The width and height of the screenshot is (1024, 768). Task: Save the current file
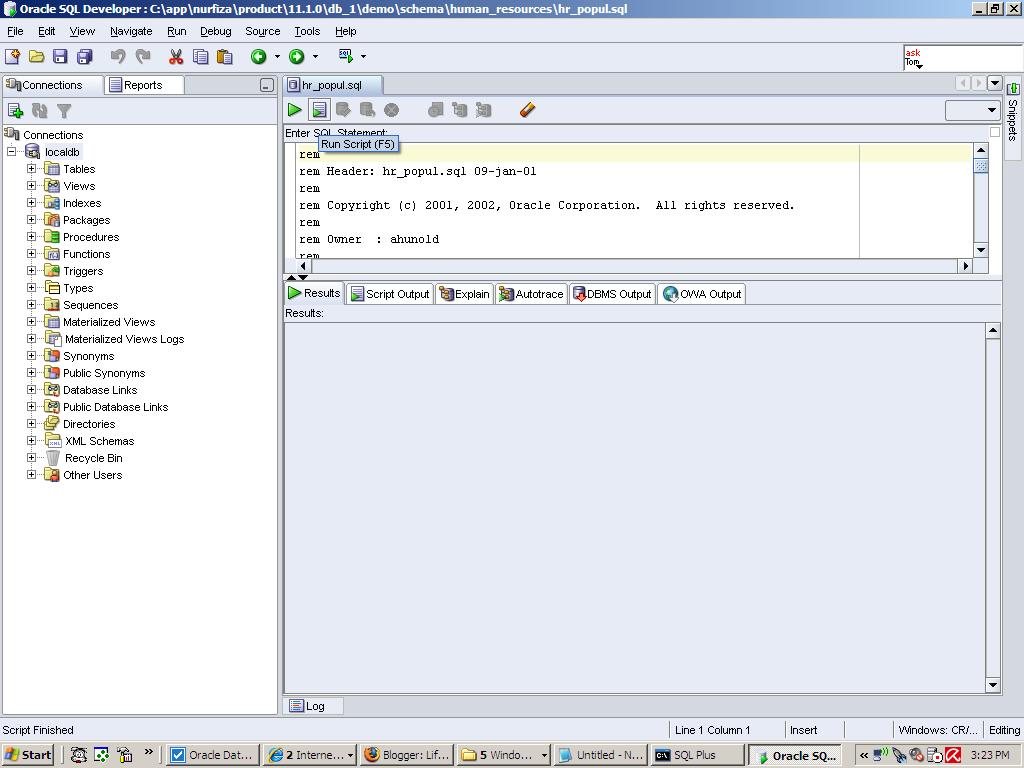tap(60, 57)
